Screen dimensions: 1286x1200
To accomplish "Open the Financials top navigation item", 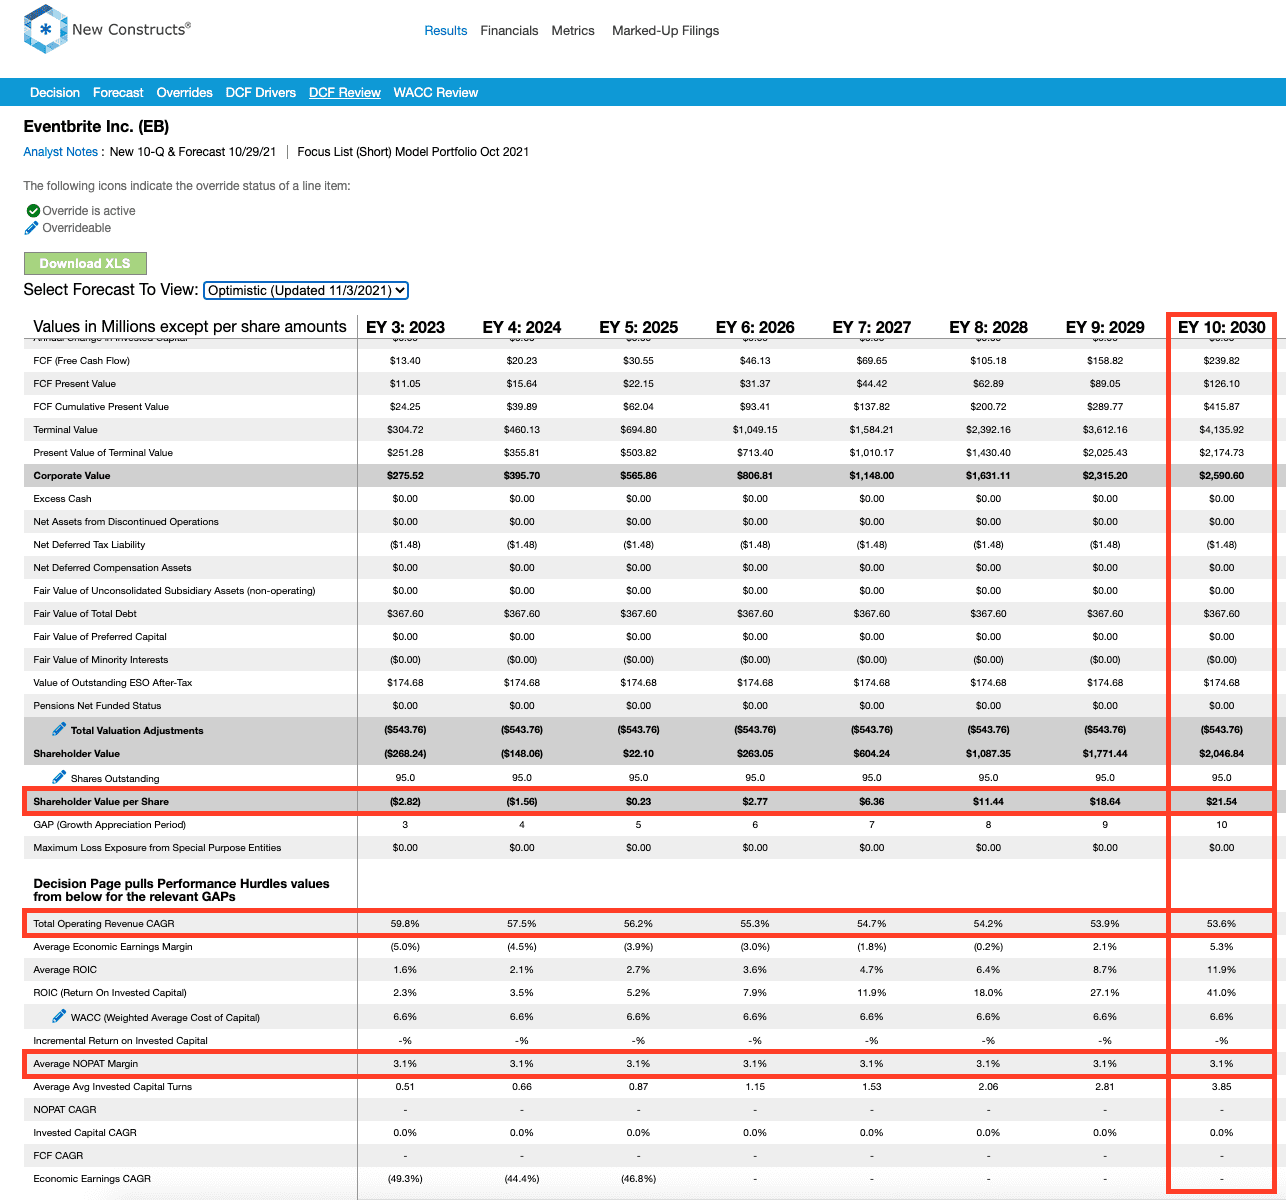I will pos(509,31).
